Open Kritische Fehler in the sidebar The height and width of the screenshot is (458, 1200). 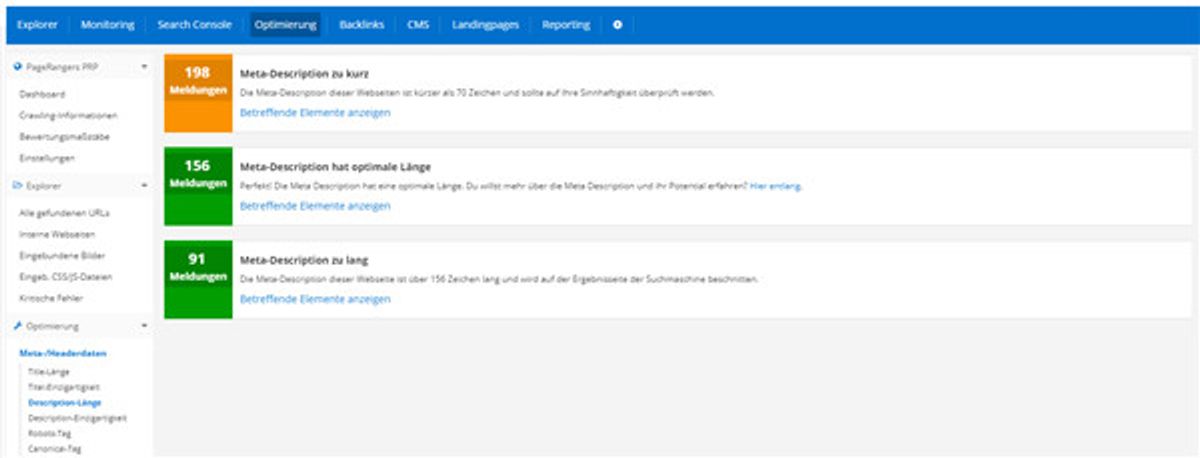[51, 297]
